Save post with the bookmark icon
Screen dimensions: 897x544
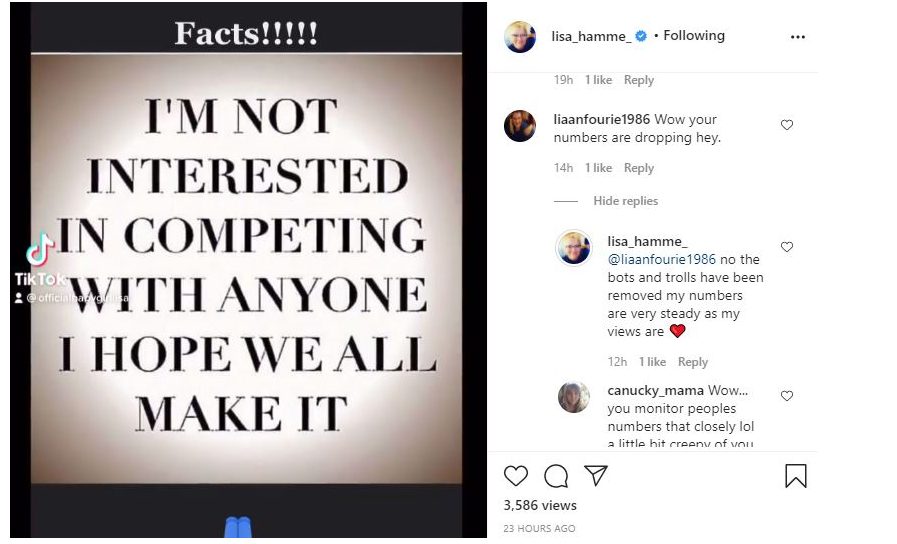click(796, 476)
